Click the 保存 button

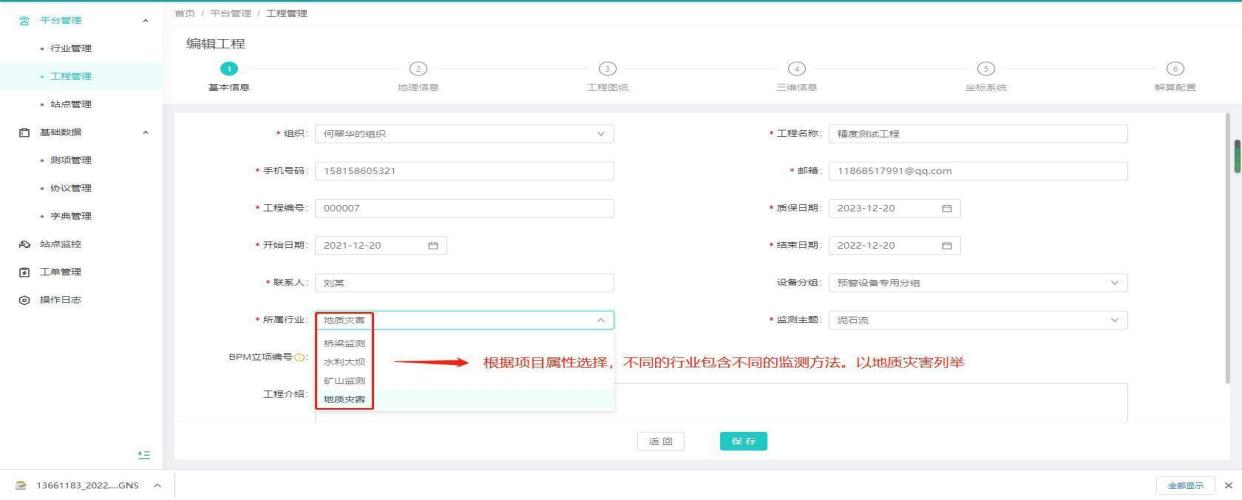click(743, 440)
